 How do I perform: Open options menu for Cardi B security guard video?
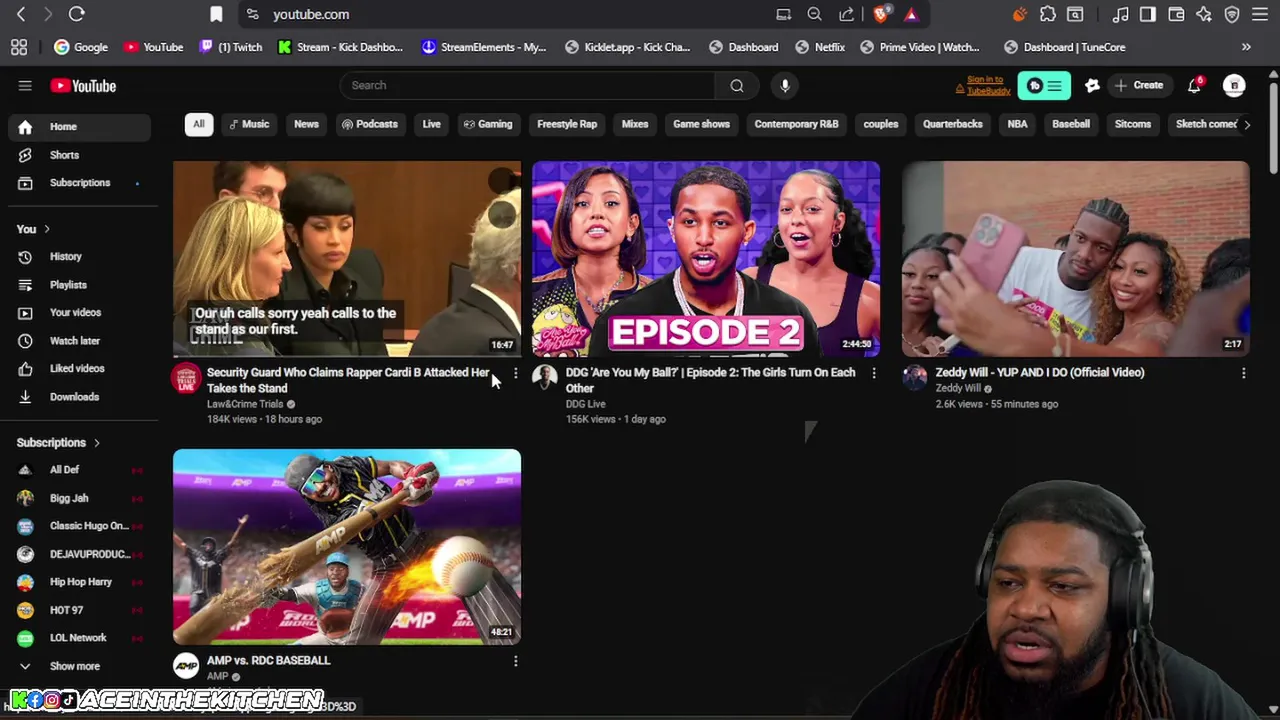(x=515, y=373)
